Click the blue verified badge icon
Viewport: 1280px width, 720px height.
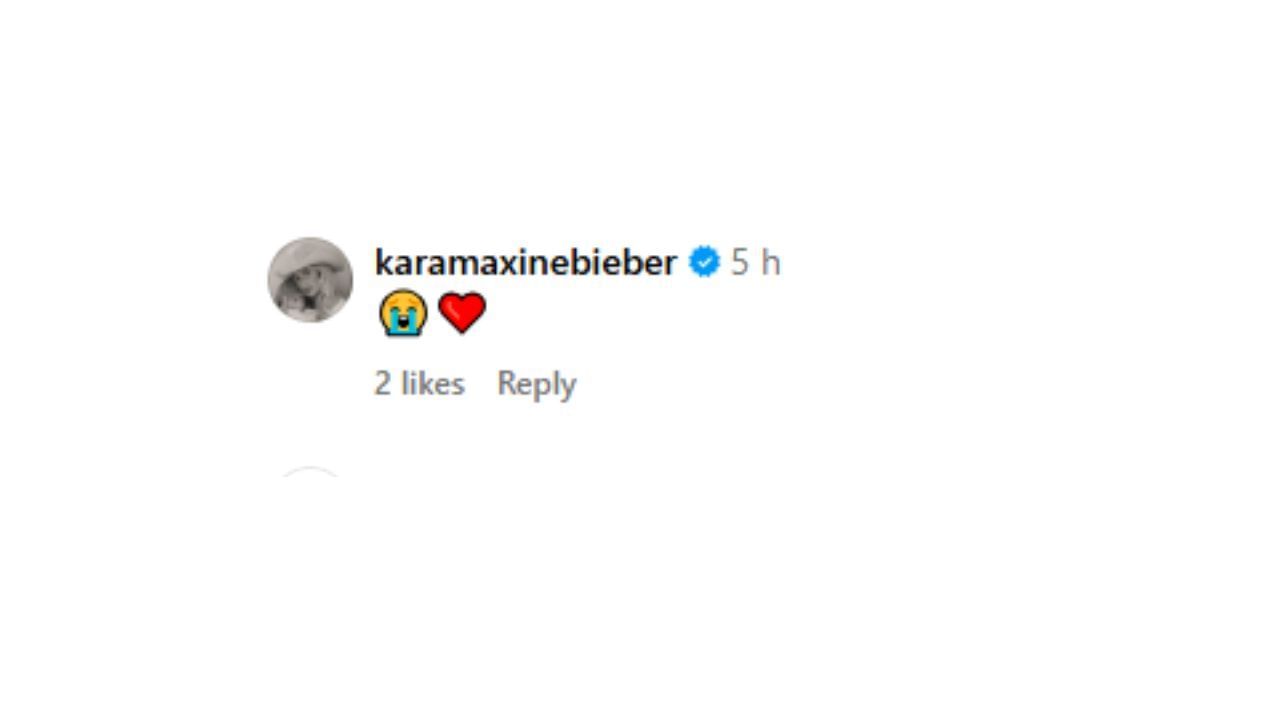point(704,262)
